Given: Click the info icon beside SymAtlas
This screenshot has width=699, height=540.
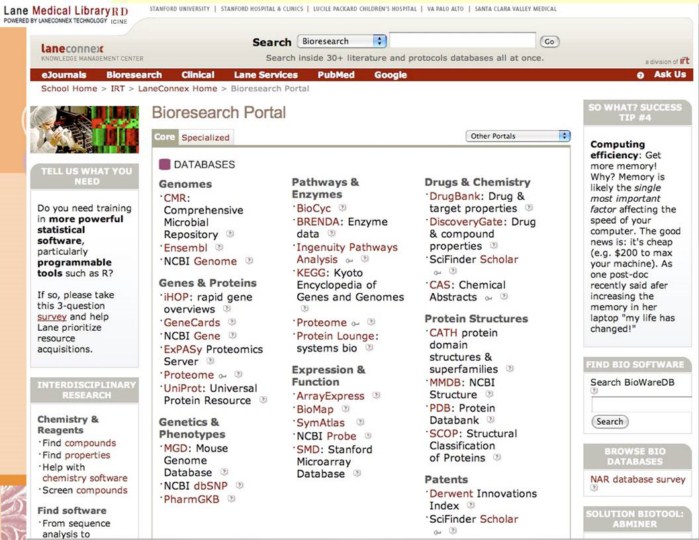Looking at the screenshot, I should (x=352, y=423).
